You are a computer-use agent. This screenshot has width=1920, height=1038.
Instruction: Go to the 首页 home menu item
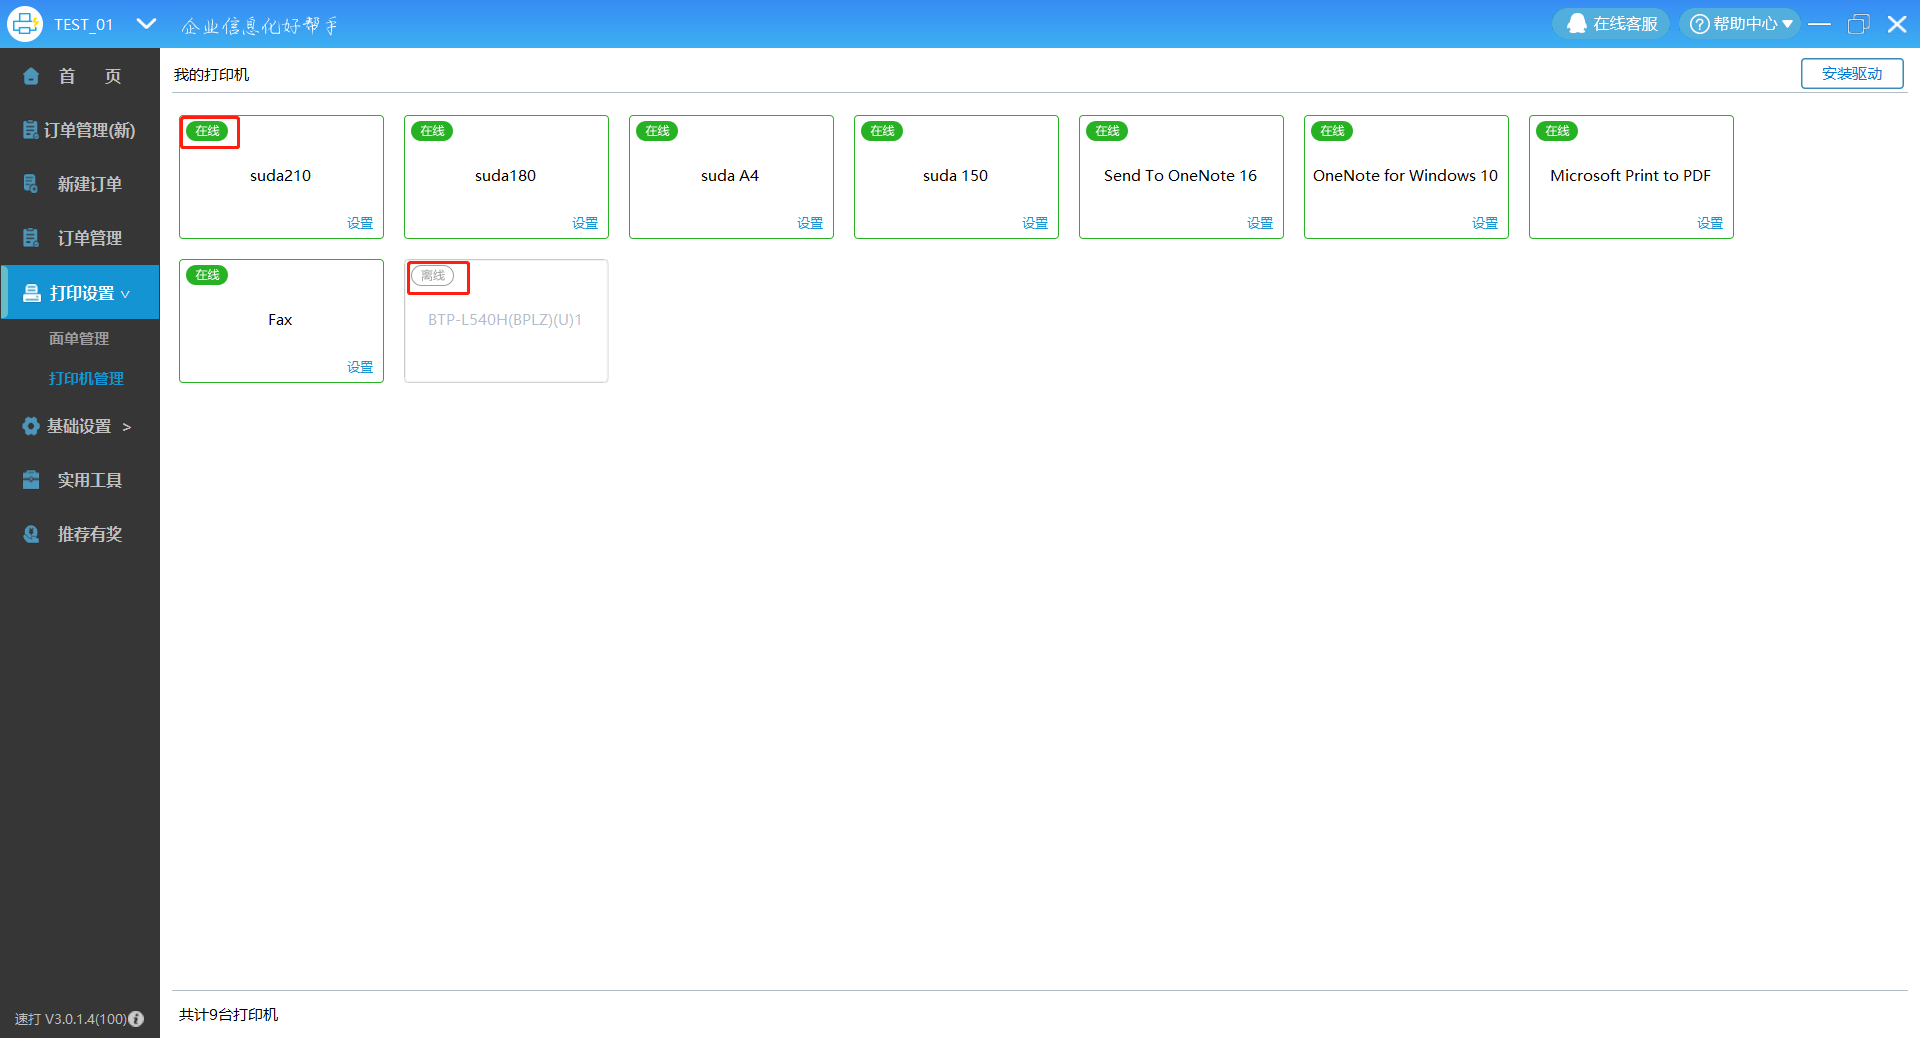pos(80,76)
